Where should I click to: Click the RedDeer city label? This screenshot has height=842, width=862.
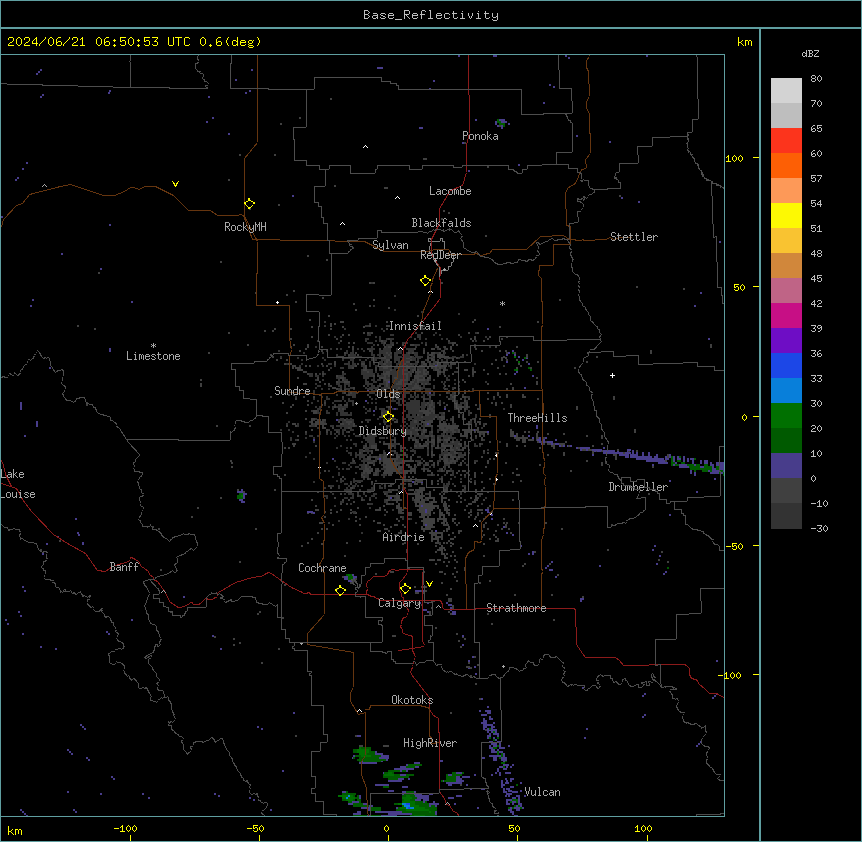tap(440, 255)
